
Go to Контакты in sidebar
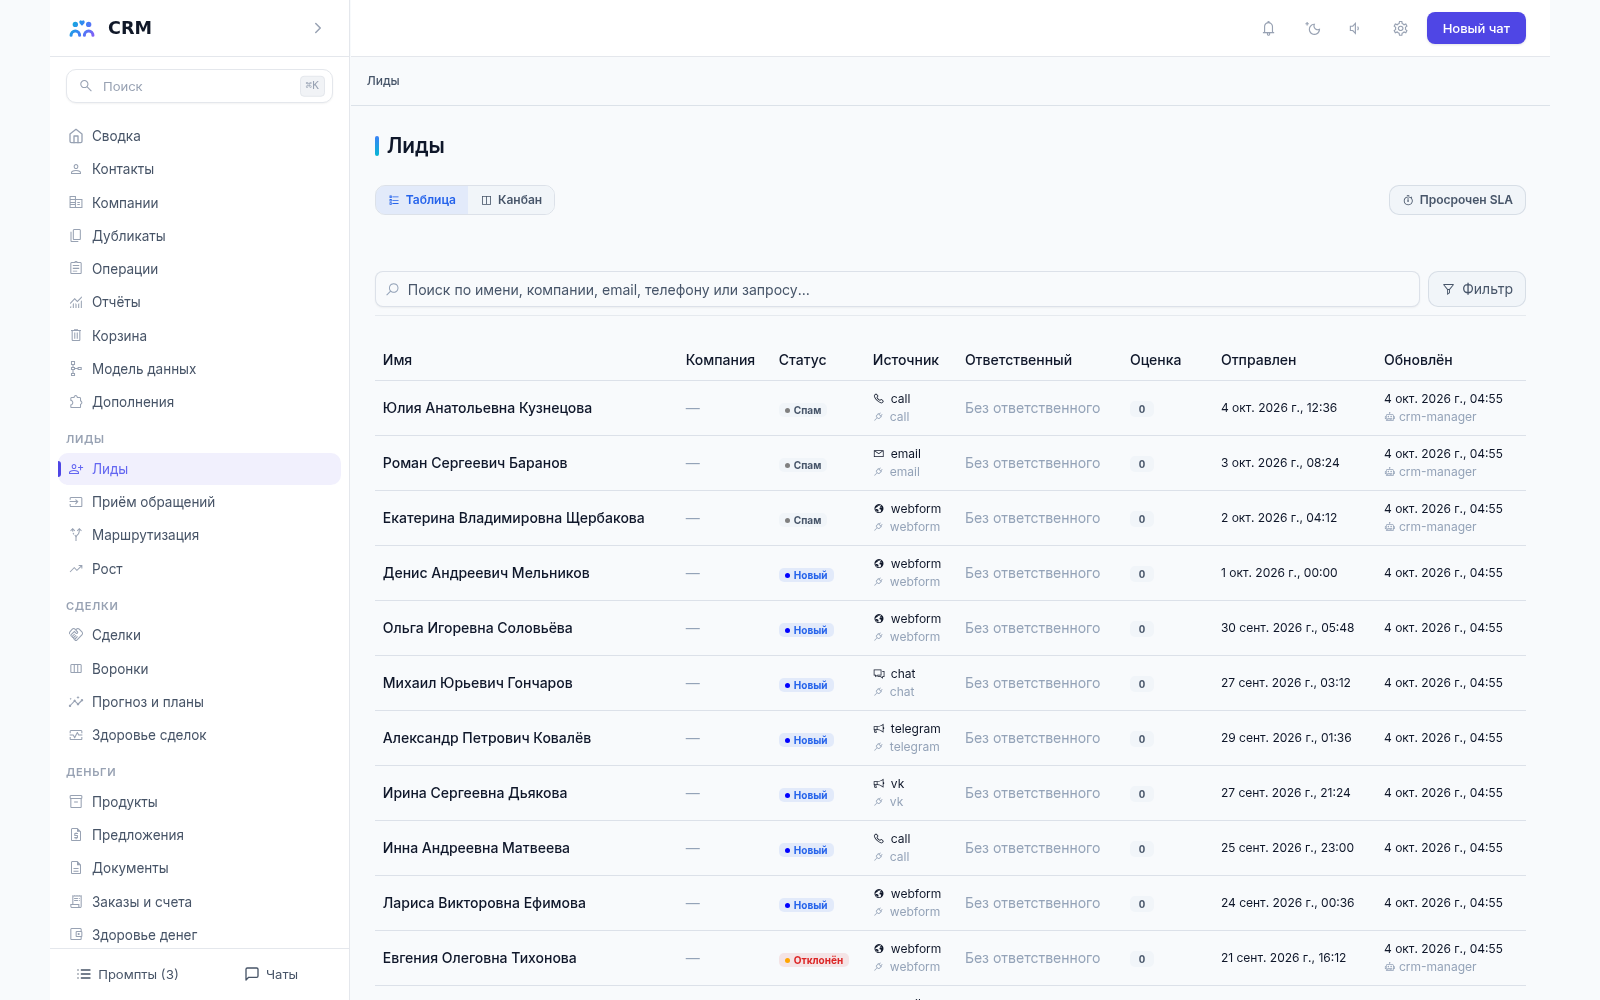point(199,169)
